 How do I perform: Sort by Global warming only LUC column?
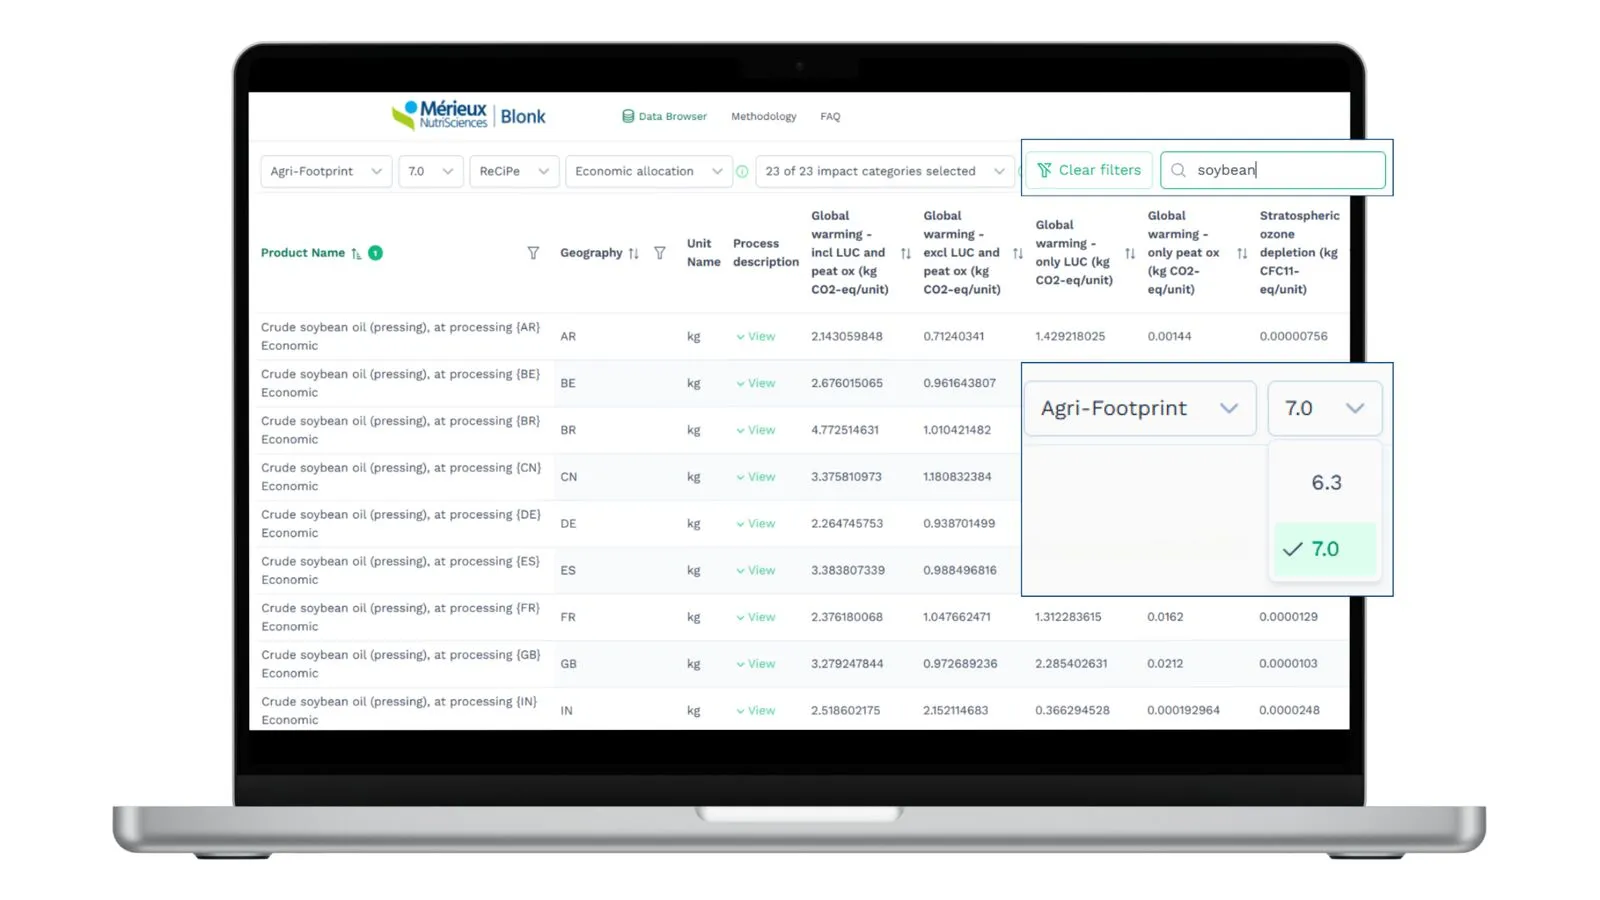1129,253
